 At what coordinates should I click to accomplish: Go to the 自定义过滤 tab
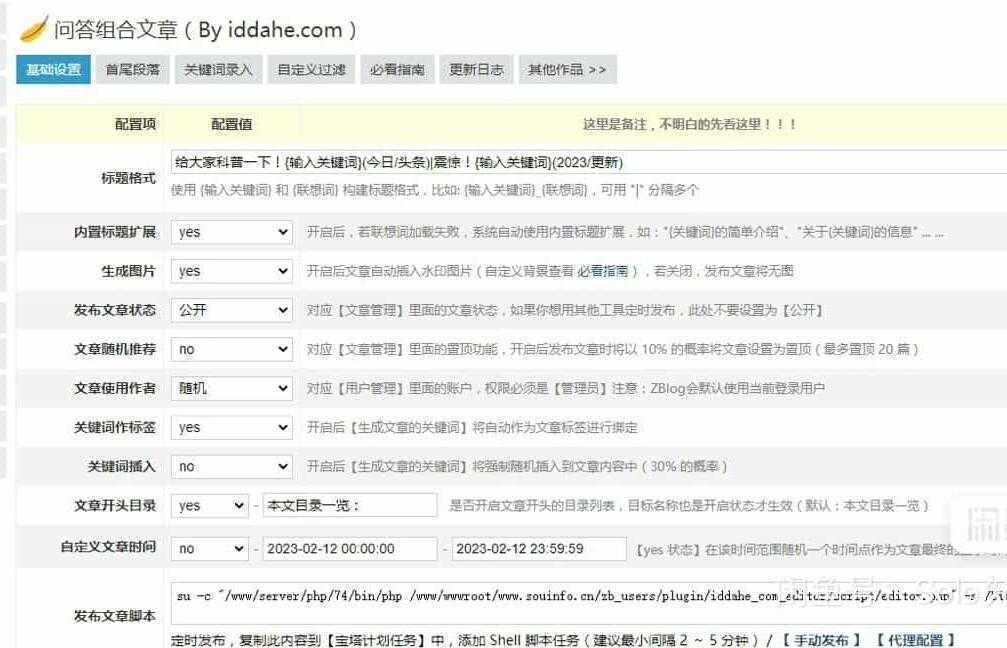coord(311,69)
